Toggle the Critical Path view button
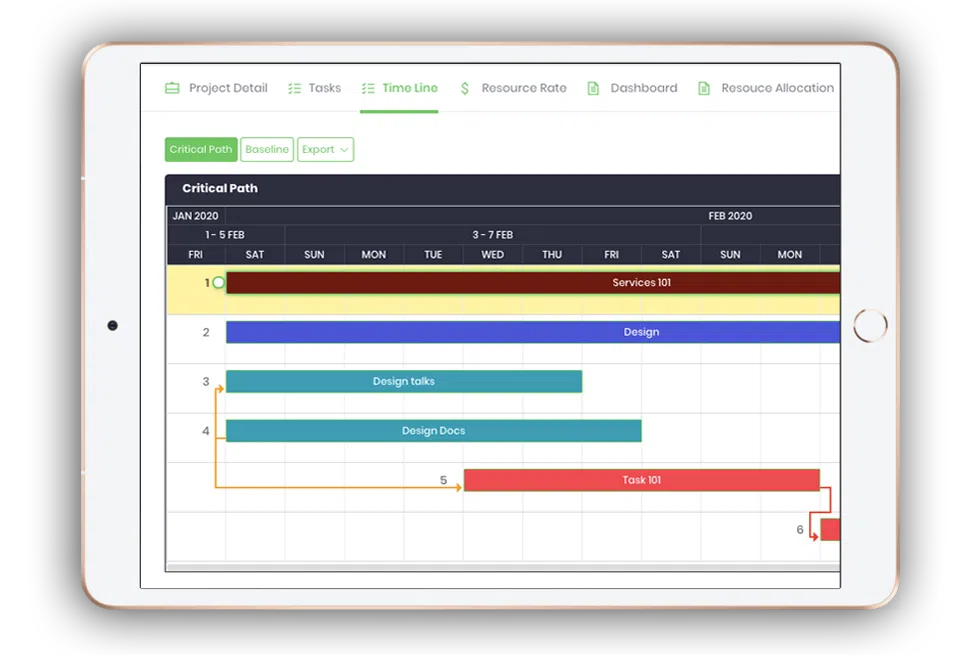The image size is (969, 655). pyautogui.click(x=201, y=150)
